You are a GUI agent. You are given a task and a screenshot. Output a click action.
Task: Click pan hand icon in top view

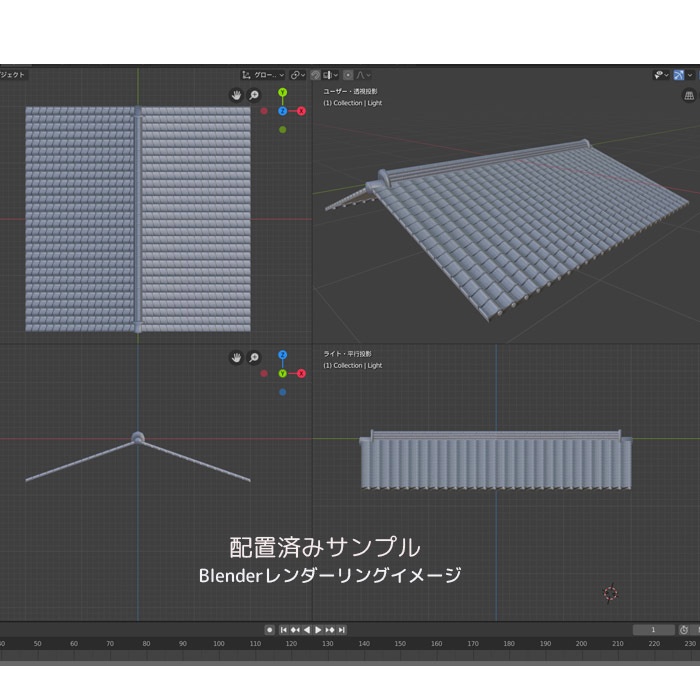click(x=236, y=95)
